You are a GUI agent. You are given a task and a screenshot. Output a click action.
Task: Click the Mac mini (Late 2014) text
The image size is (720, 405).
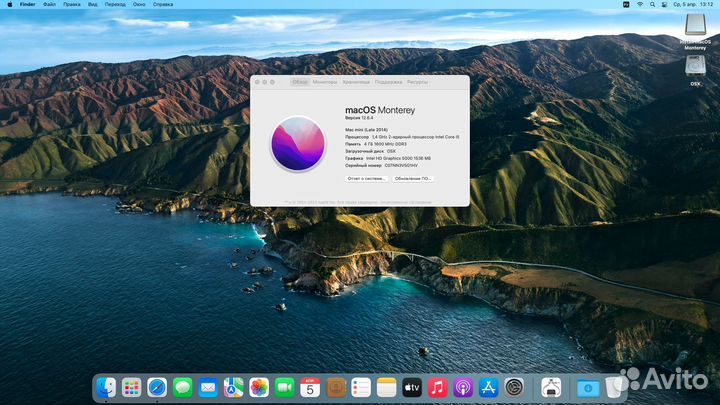(366, 130)
